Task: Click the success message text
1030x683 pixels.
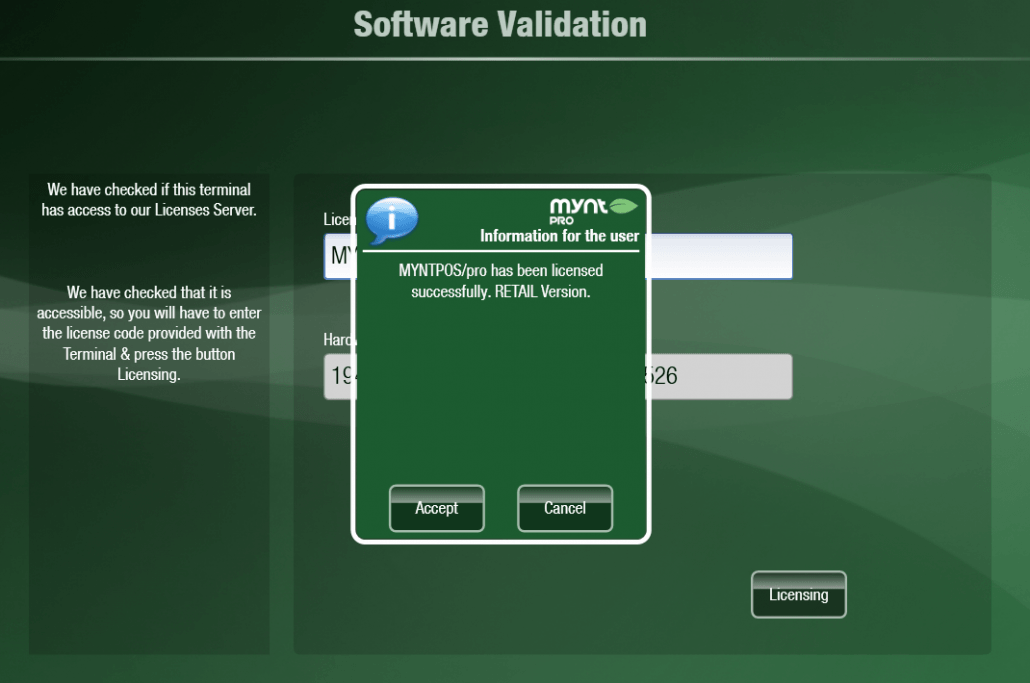Action: [500, 280]
